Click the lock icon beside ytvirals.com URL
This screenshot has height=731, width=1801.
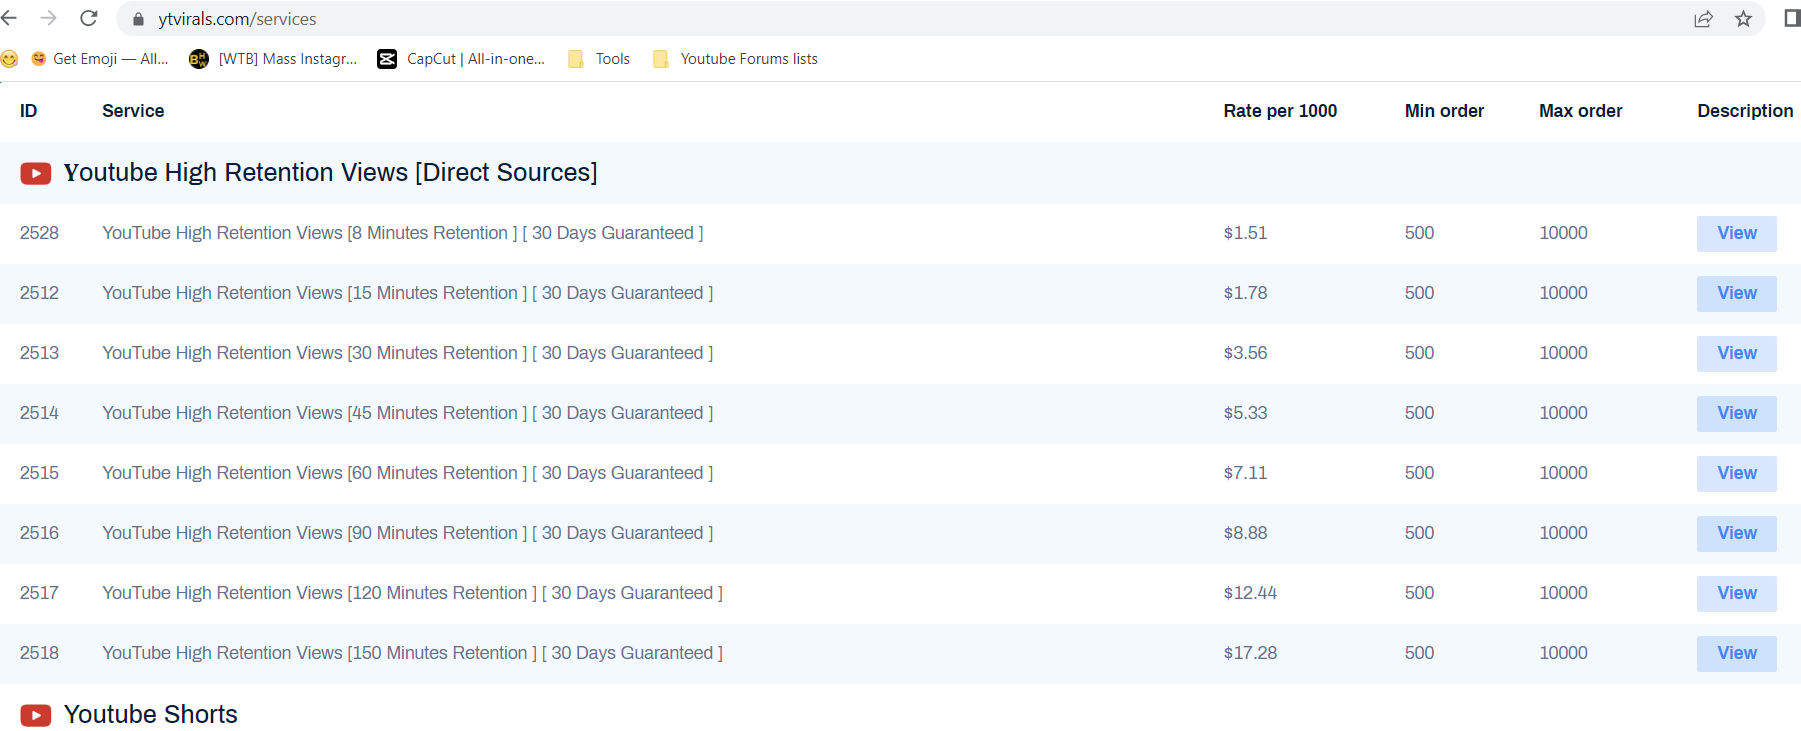tap(138, 19)
